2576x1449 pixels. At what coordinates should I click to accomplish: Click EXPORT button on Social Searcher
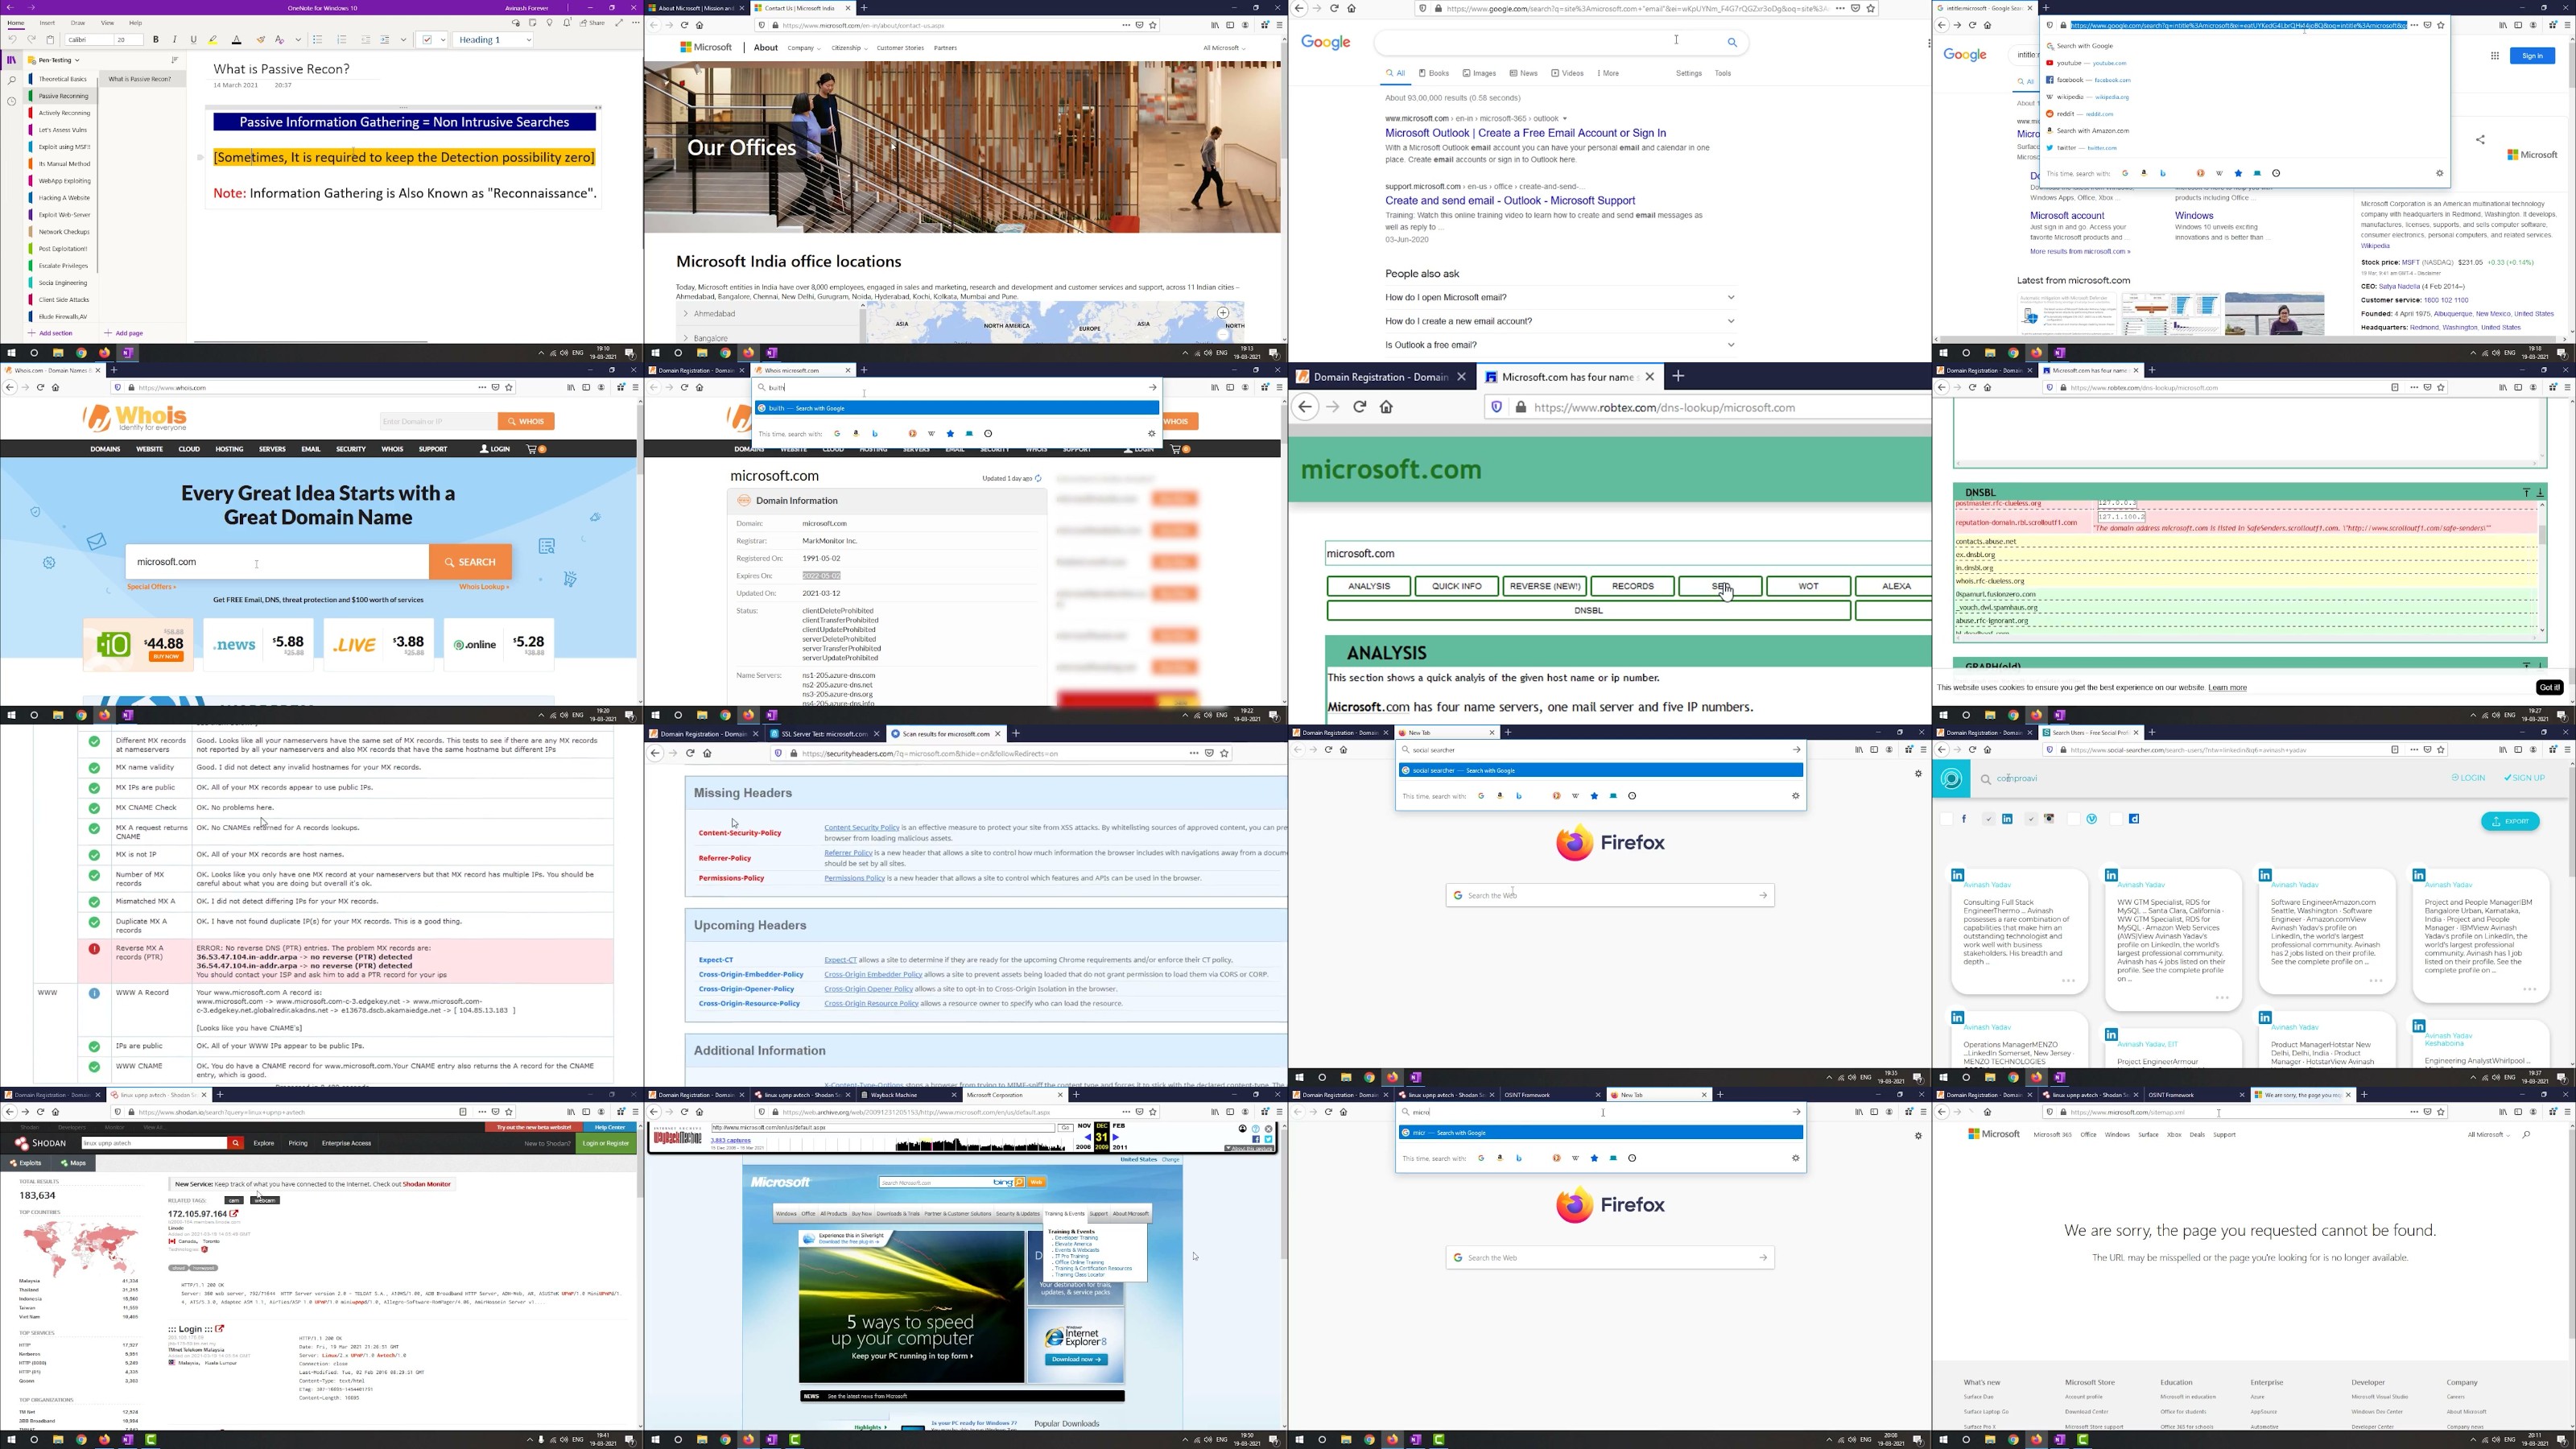point(2509,821)
